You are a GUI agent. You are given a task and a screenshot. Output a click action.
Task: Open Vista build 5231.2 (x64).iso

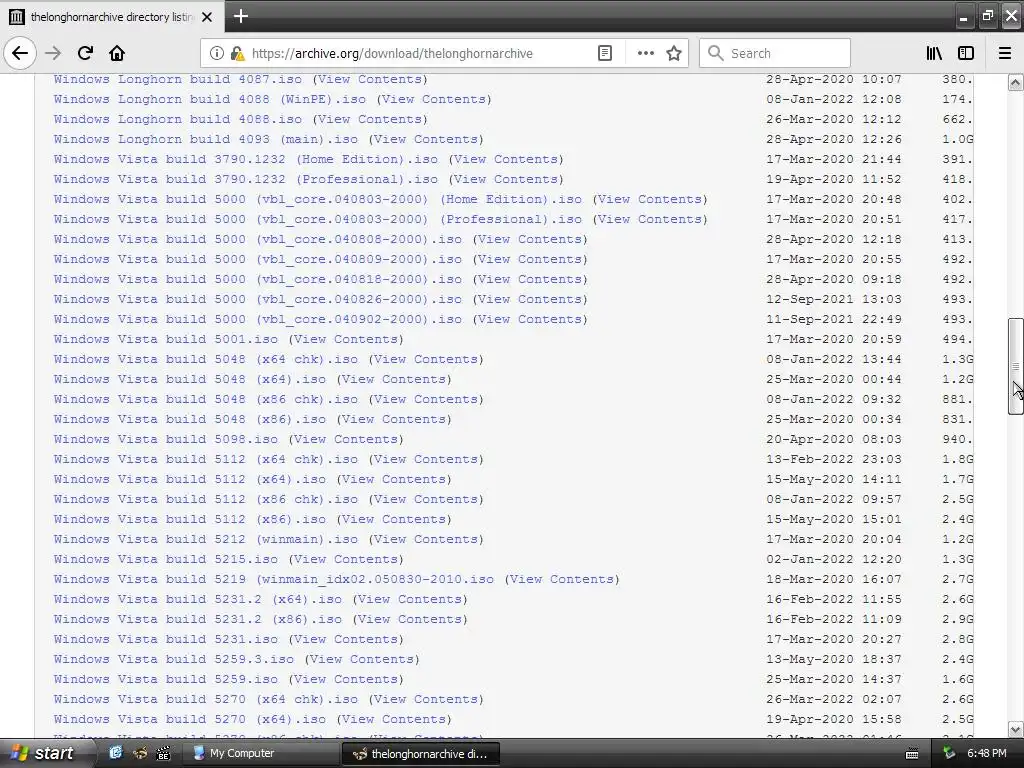(198, 599)
